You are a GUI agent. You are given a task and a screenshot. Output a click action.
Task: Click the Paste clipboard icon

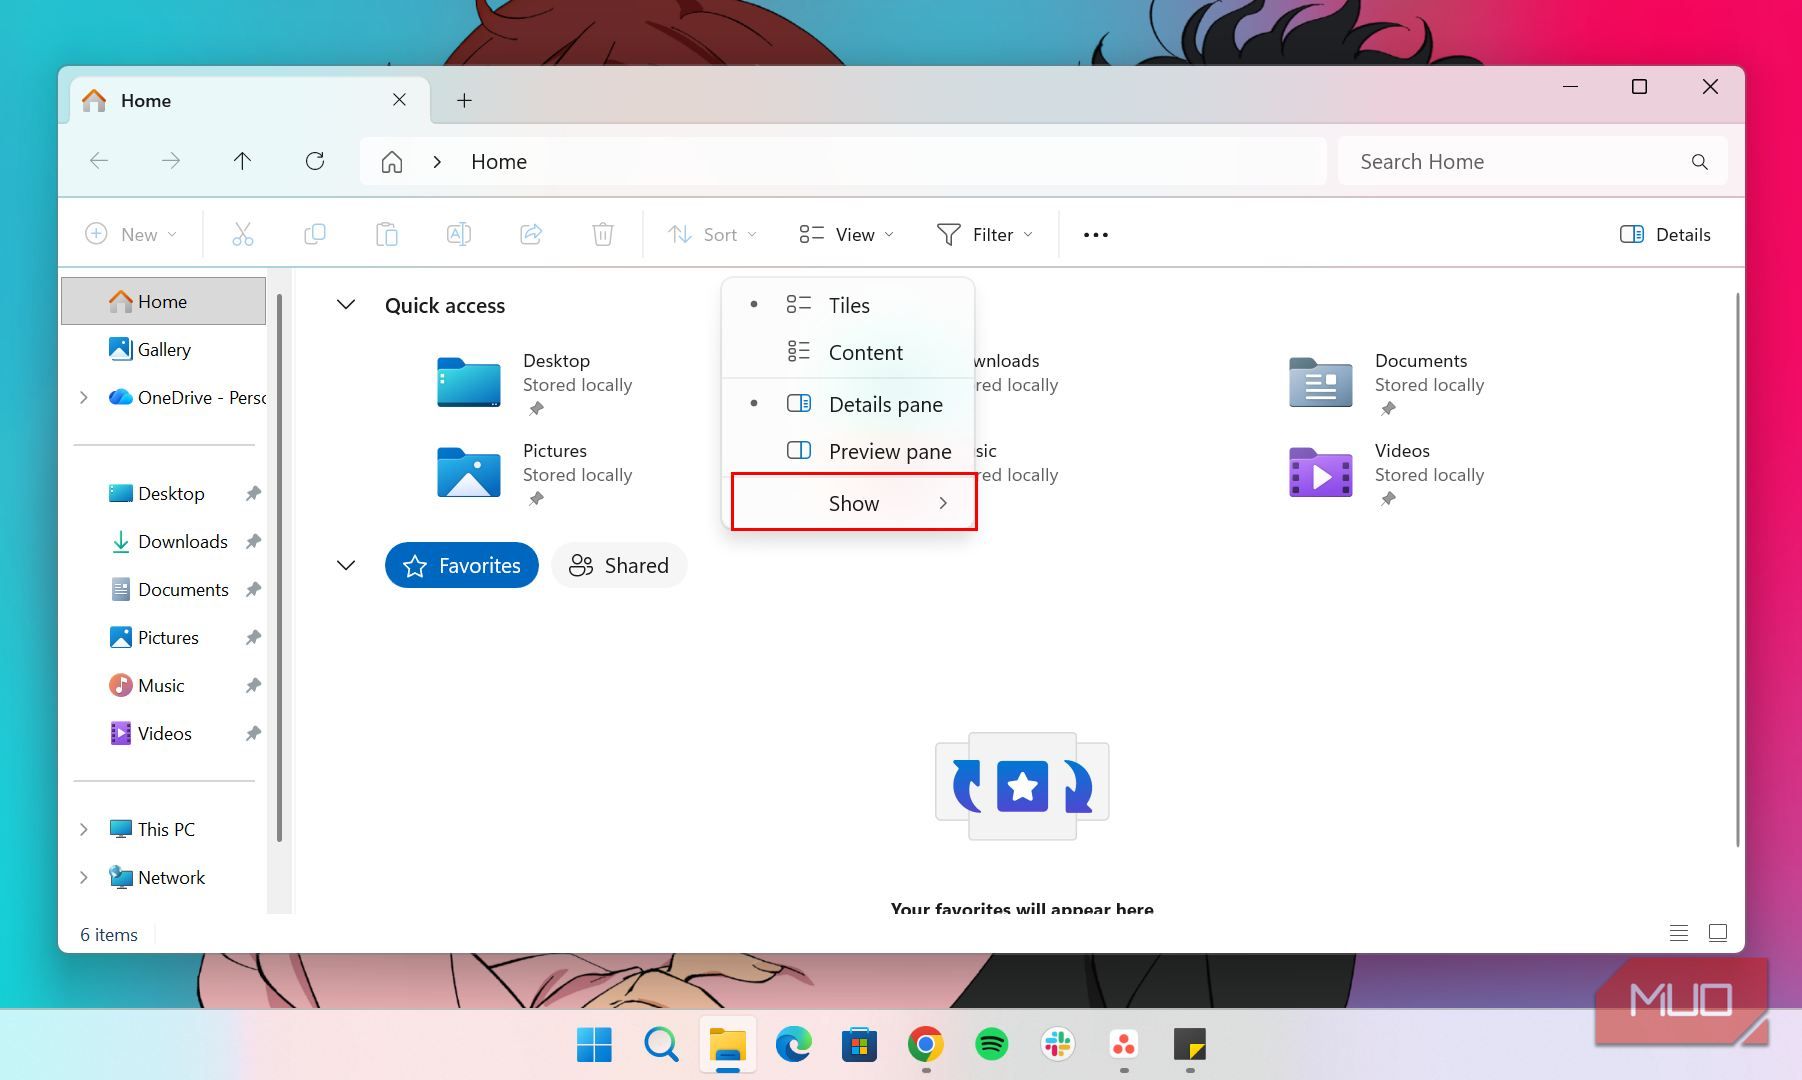[x=386, y=234]
